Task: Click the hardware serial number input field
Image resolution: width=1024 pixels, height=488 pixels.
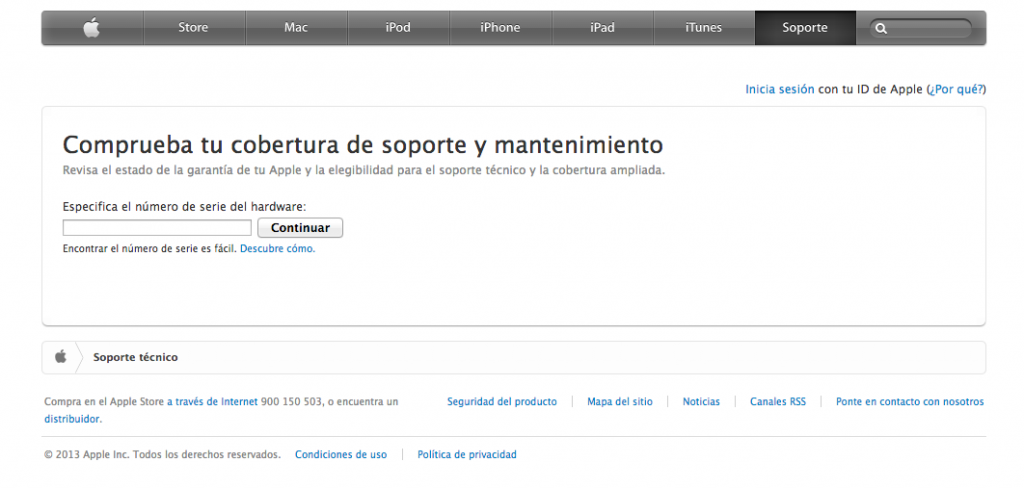Action: point(157,228)
